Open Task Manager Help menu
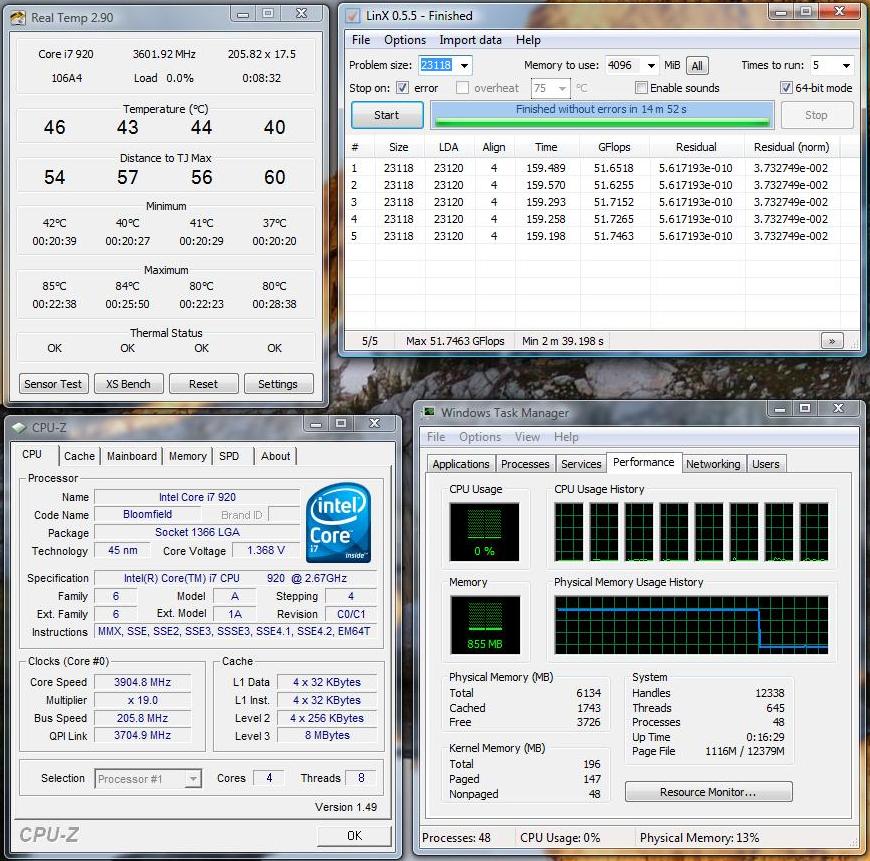The image size is (870, 861). pos(566,437)
